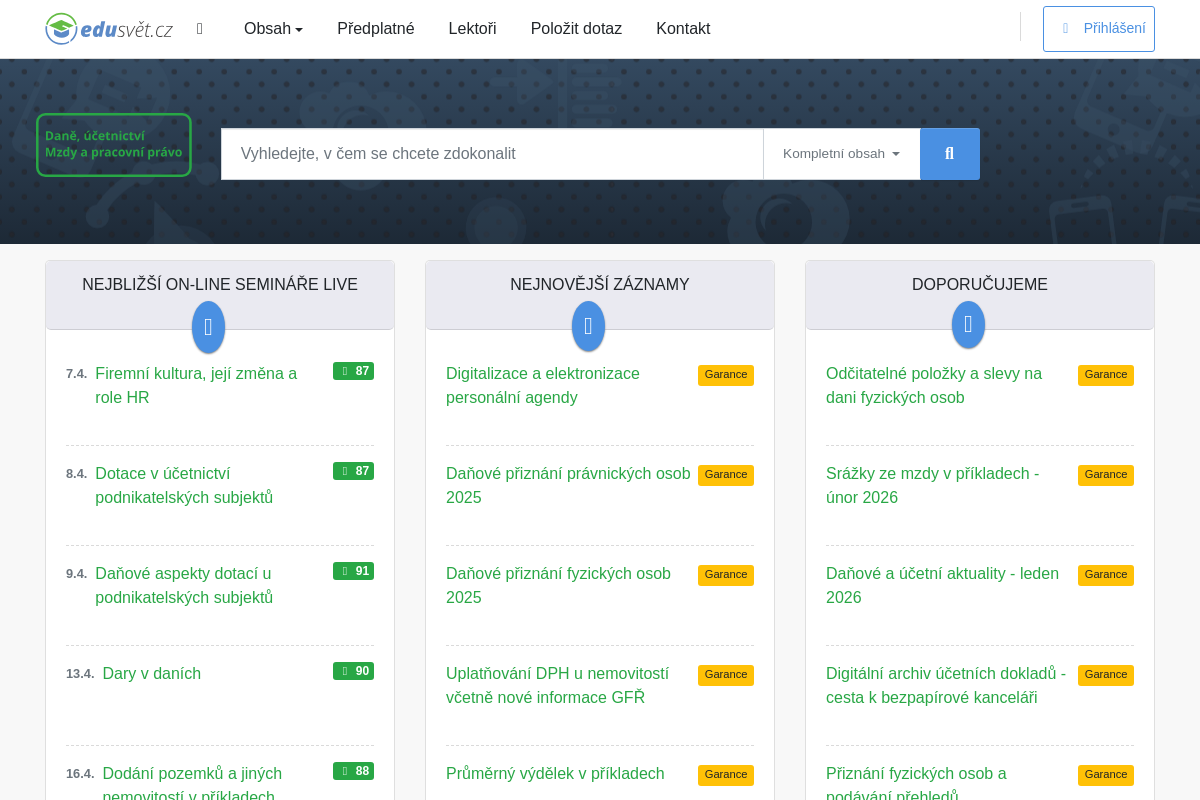This screenshot has width=1200, height=800.
Task: Click the green 91 rating badge
Action: point(353,571)
